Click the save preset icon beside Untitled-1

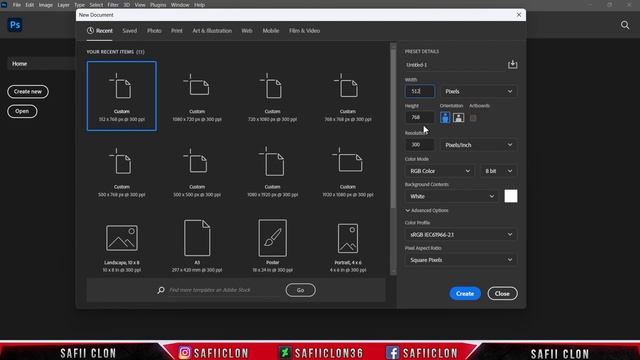point(513,64)
